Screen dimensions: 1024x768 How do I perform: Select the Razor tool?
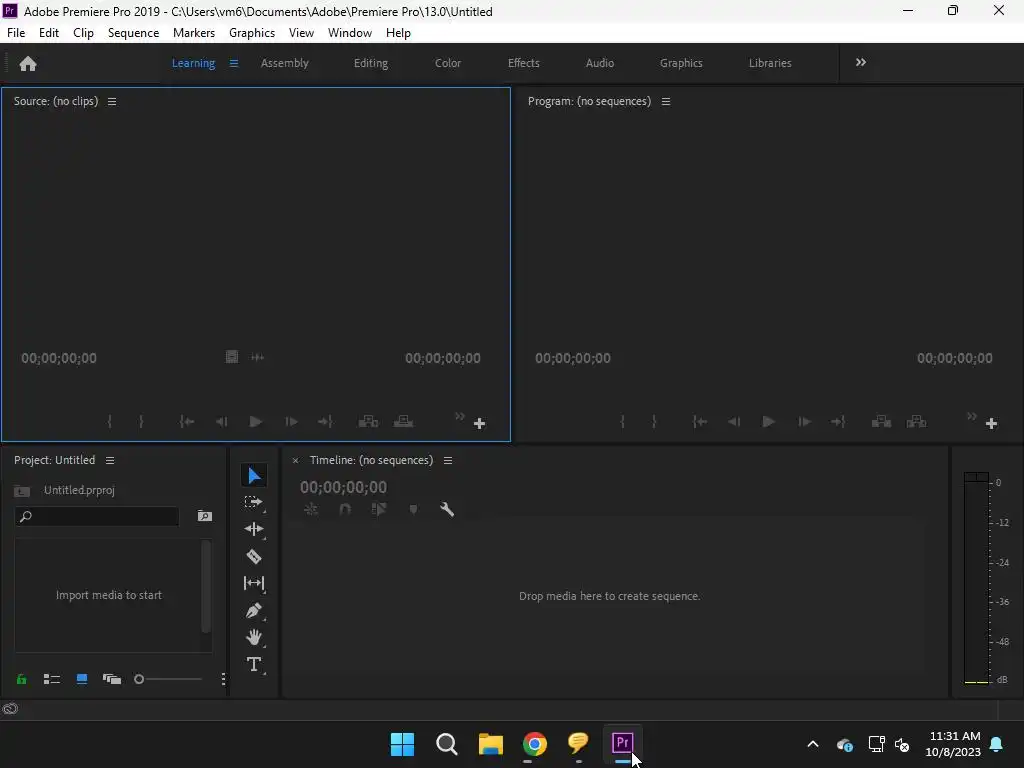coord(253,556)
